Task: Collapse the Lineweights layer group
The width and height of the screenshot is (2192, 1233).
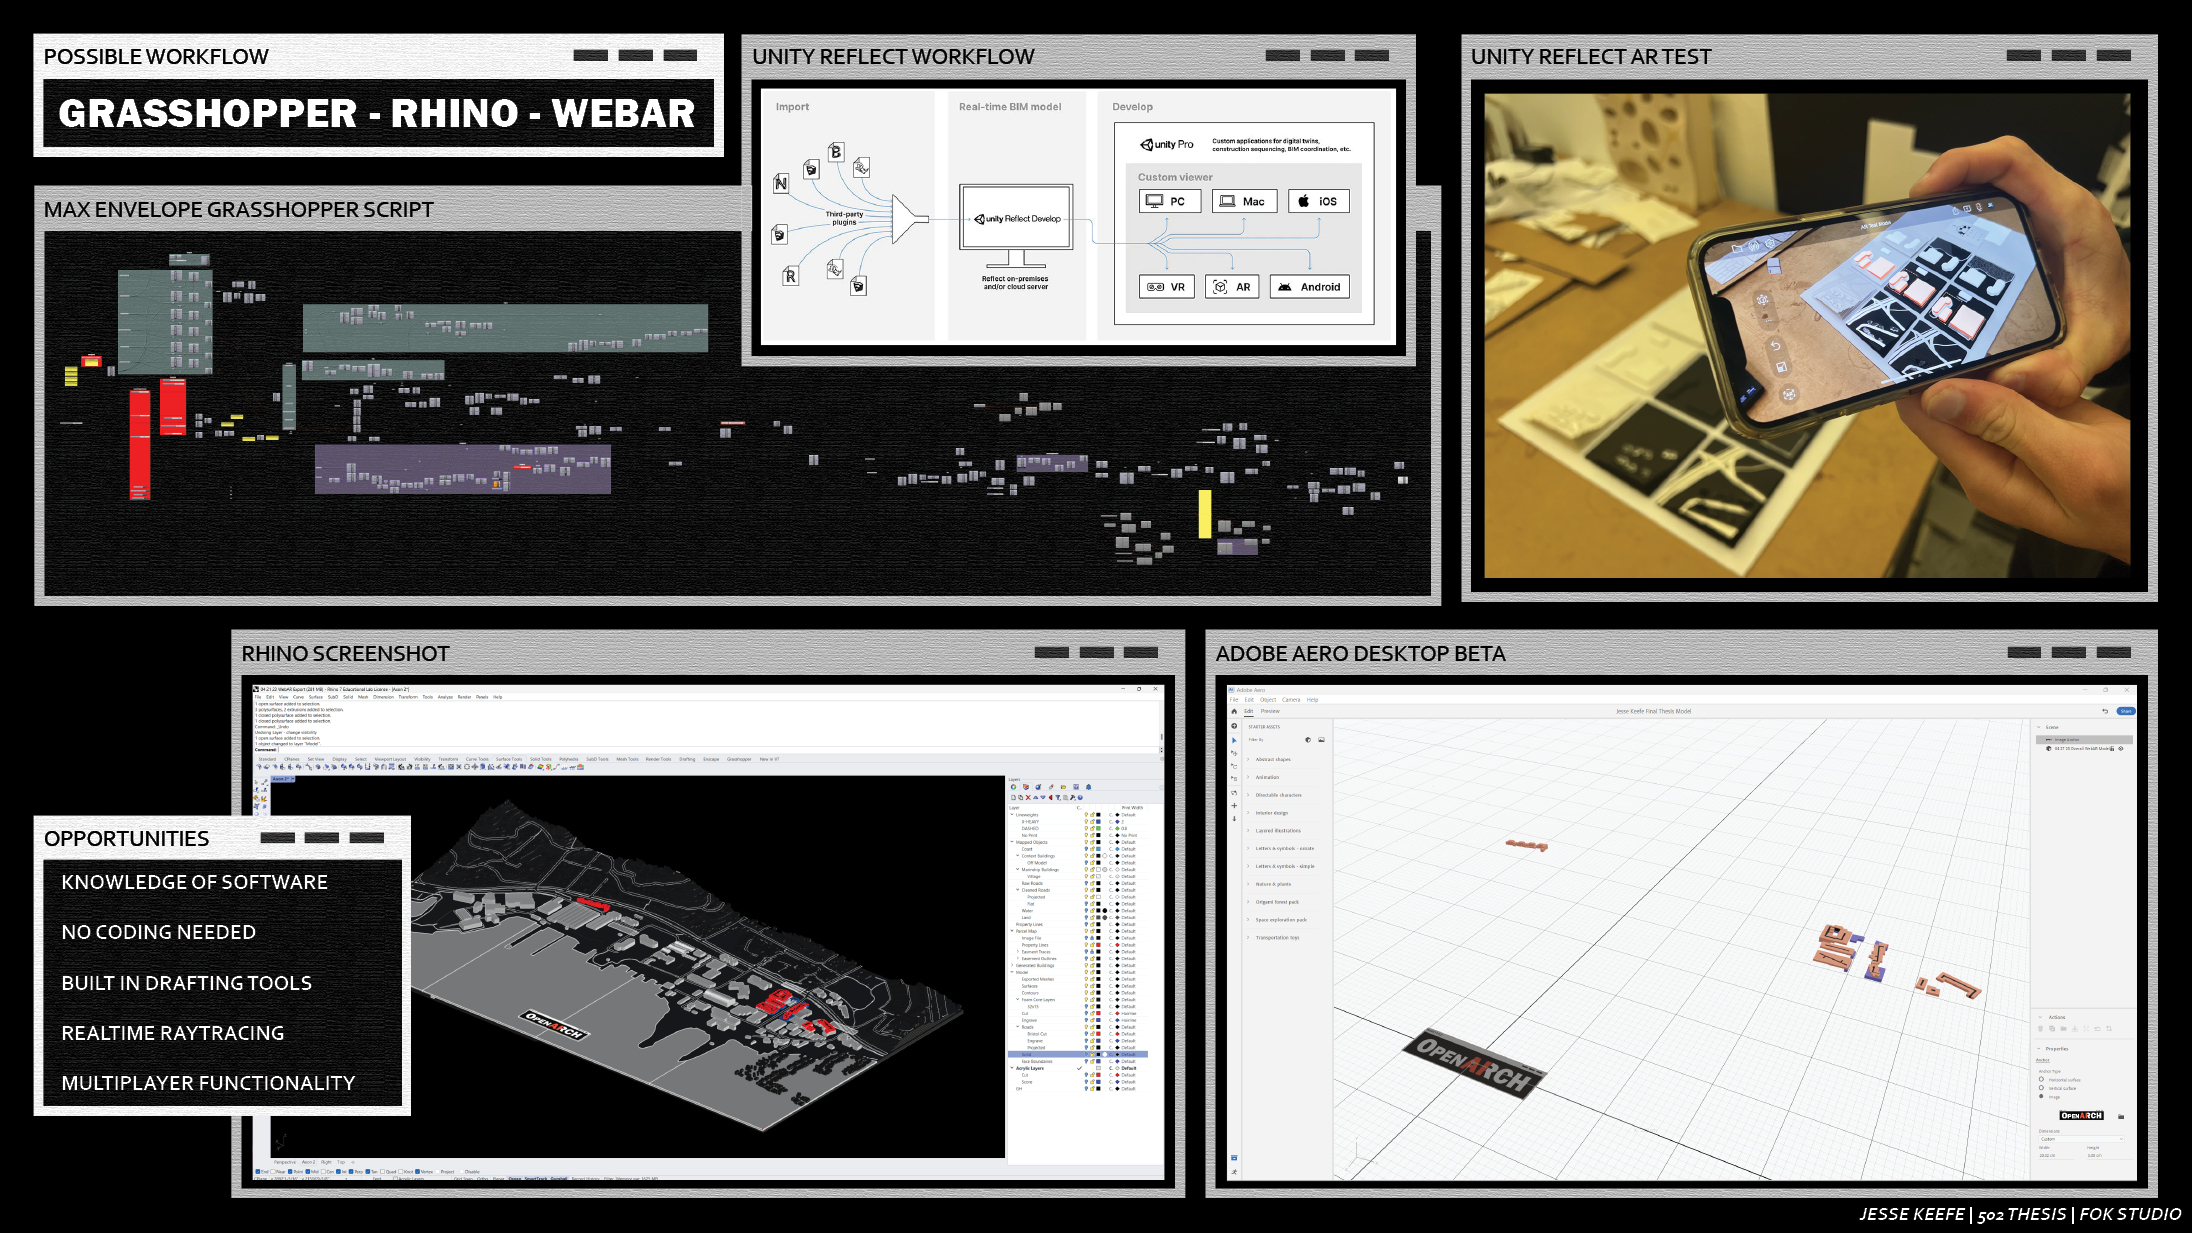Action: (x=1012, y=814)
